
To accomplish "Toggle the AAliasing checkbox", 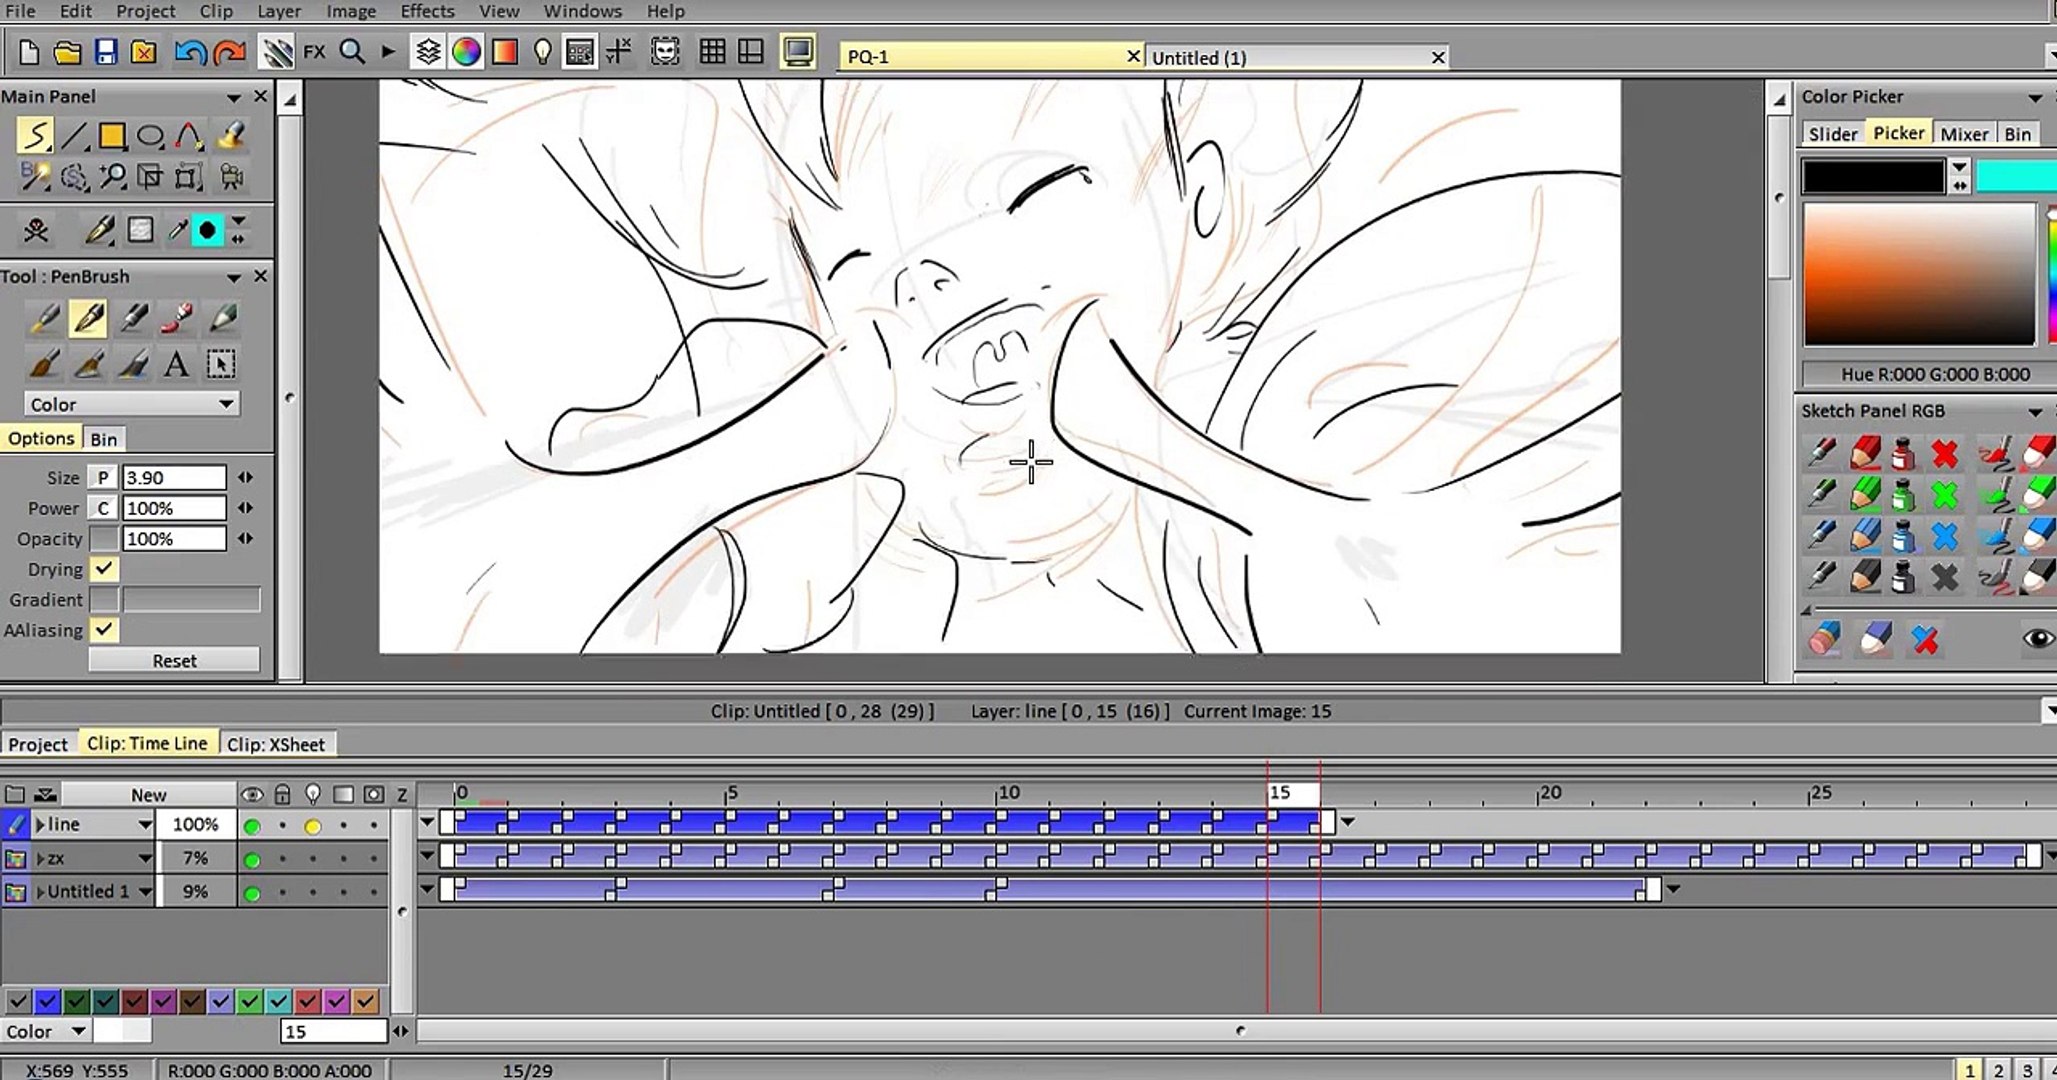I will 103,630.
